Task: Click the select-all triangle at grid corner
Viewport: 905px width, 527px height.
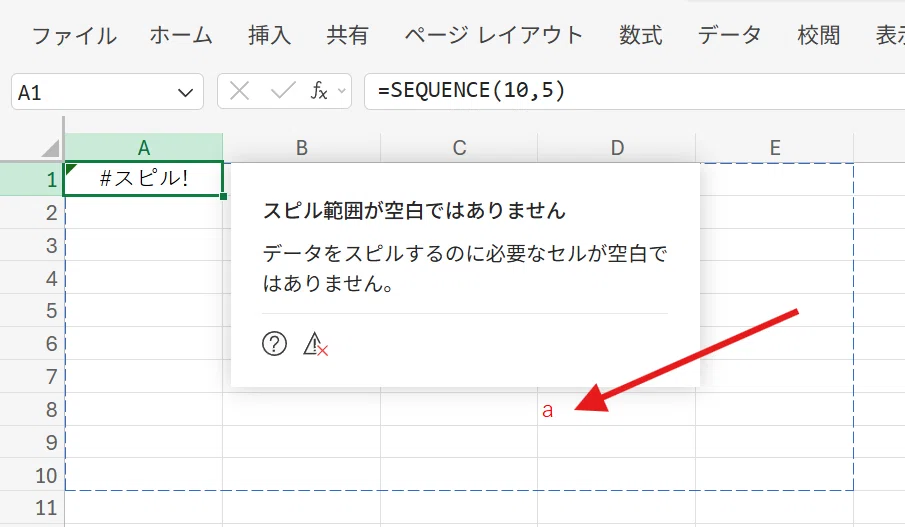Action: (x=51, y=148)
